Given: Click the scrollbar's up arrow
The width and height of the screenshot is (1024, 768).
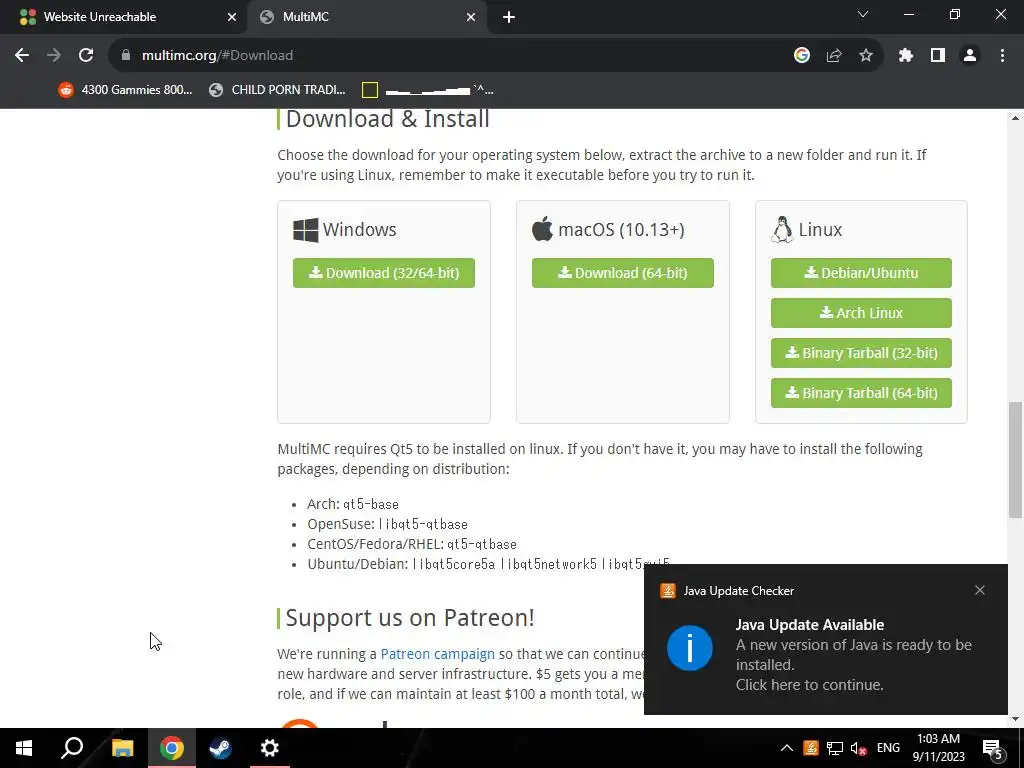Looking at the screenshot, I should tap(1015, 118).
